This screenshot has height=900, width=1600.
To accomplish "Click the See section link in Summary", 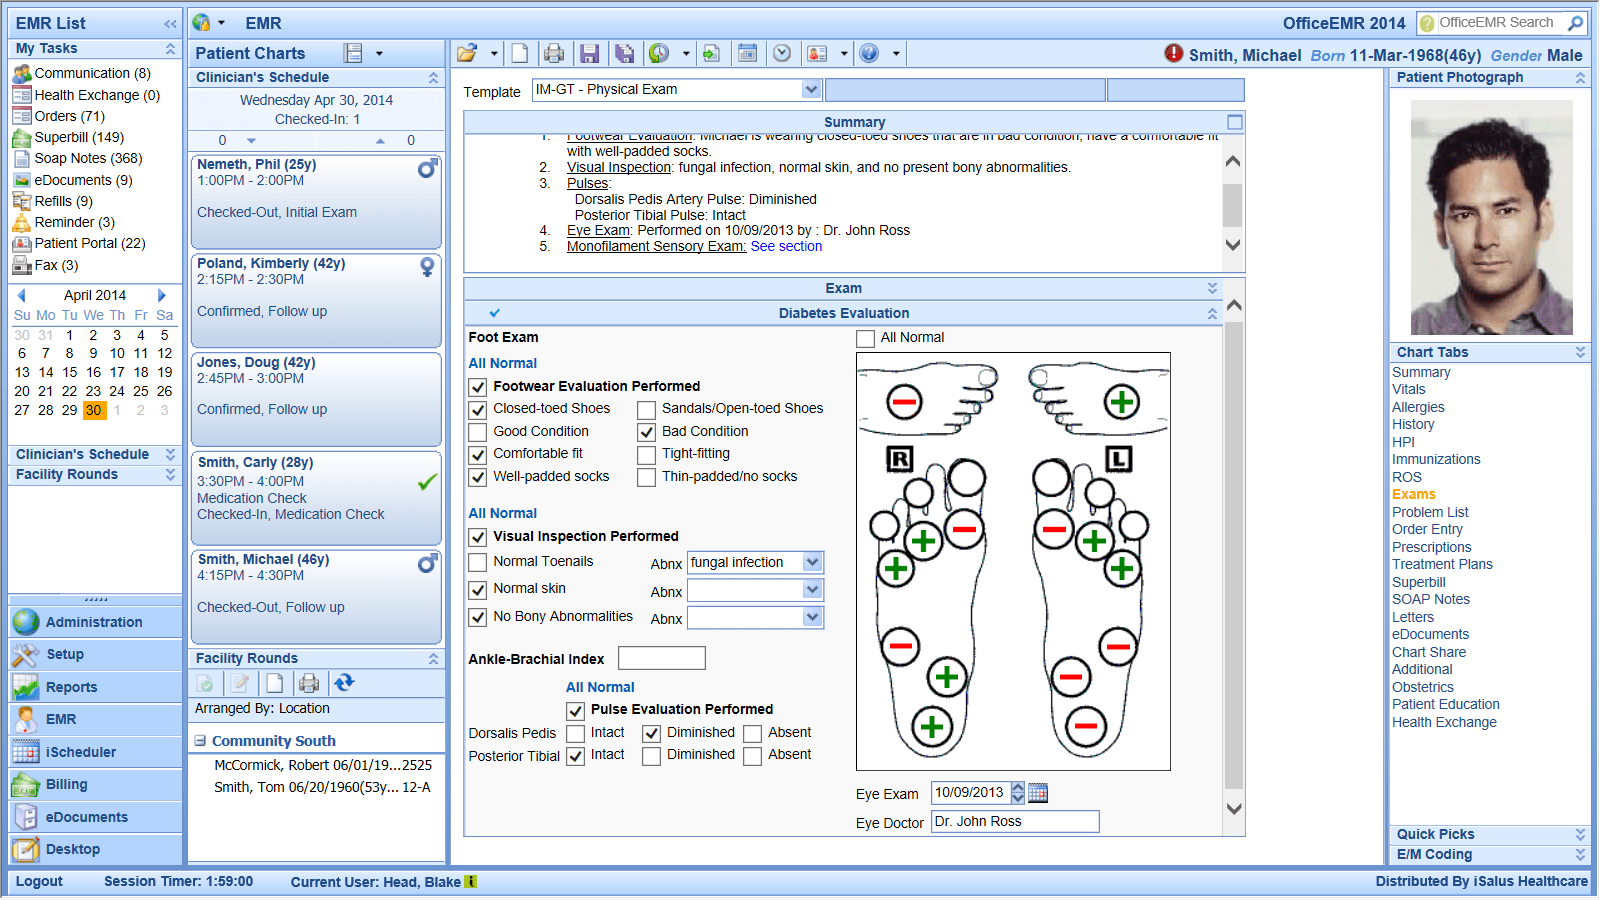I will click(786, 247).
